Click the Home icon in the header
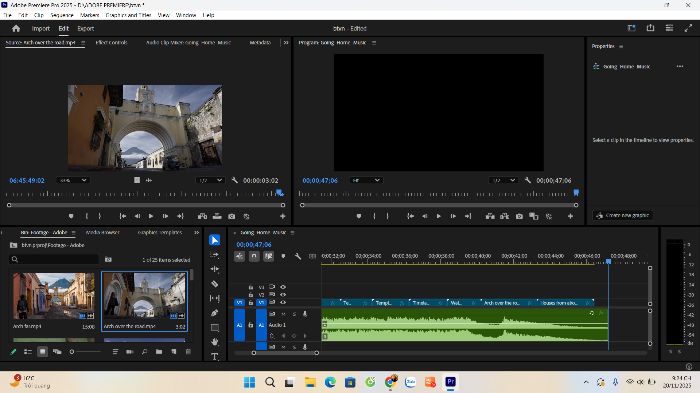 (x=16, y=28)
